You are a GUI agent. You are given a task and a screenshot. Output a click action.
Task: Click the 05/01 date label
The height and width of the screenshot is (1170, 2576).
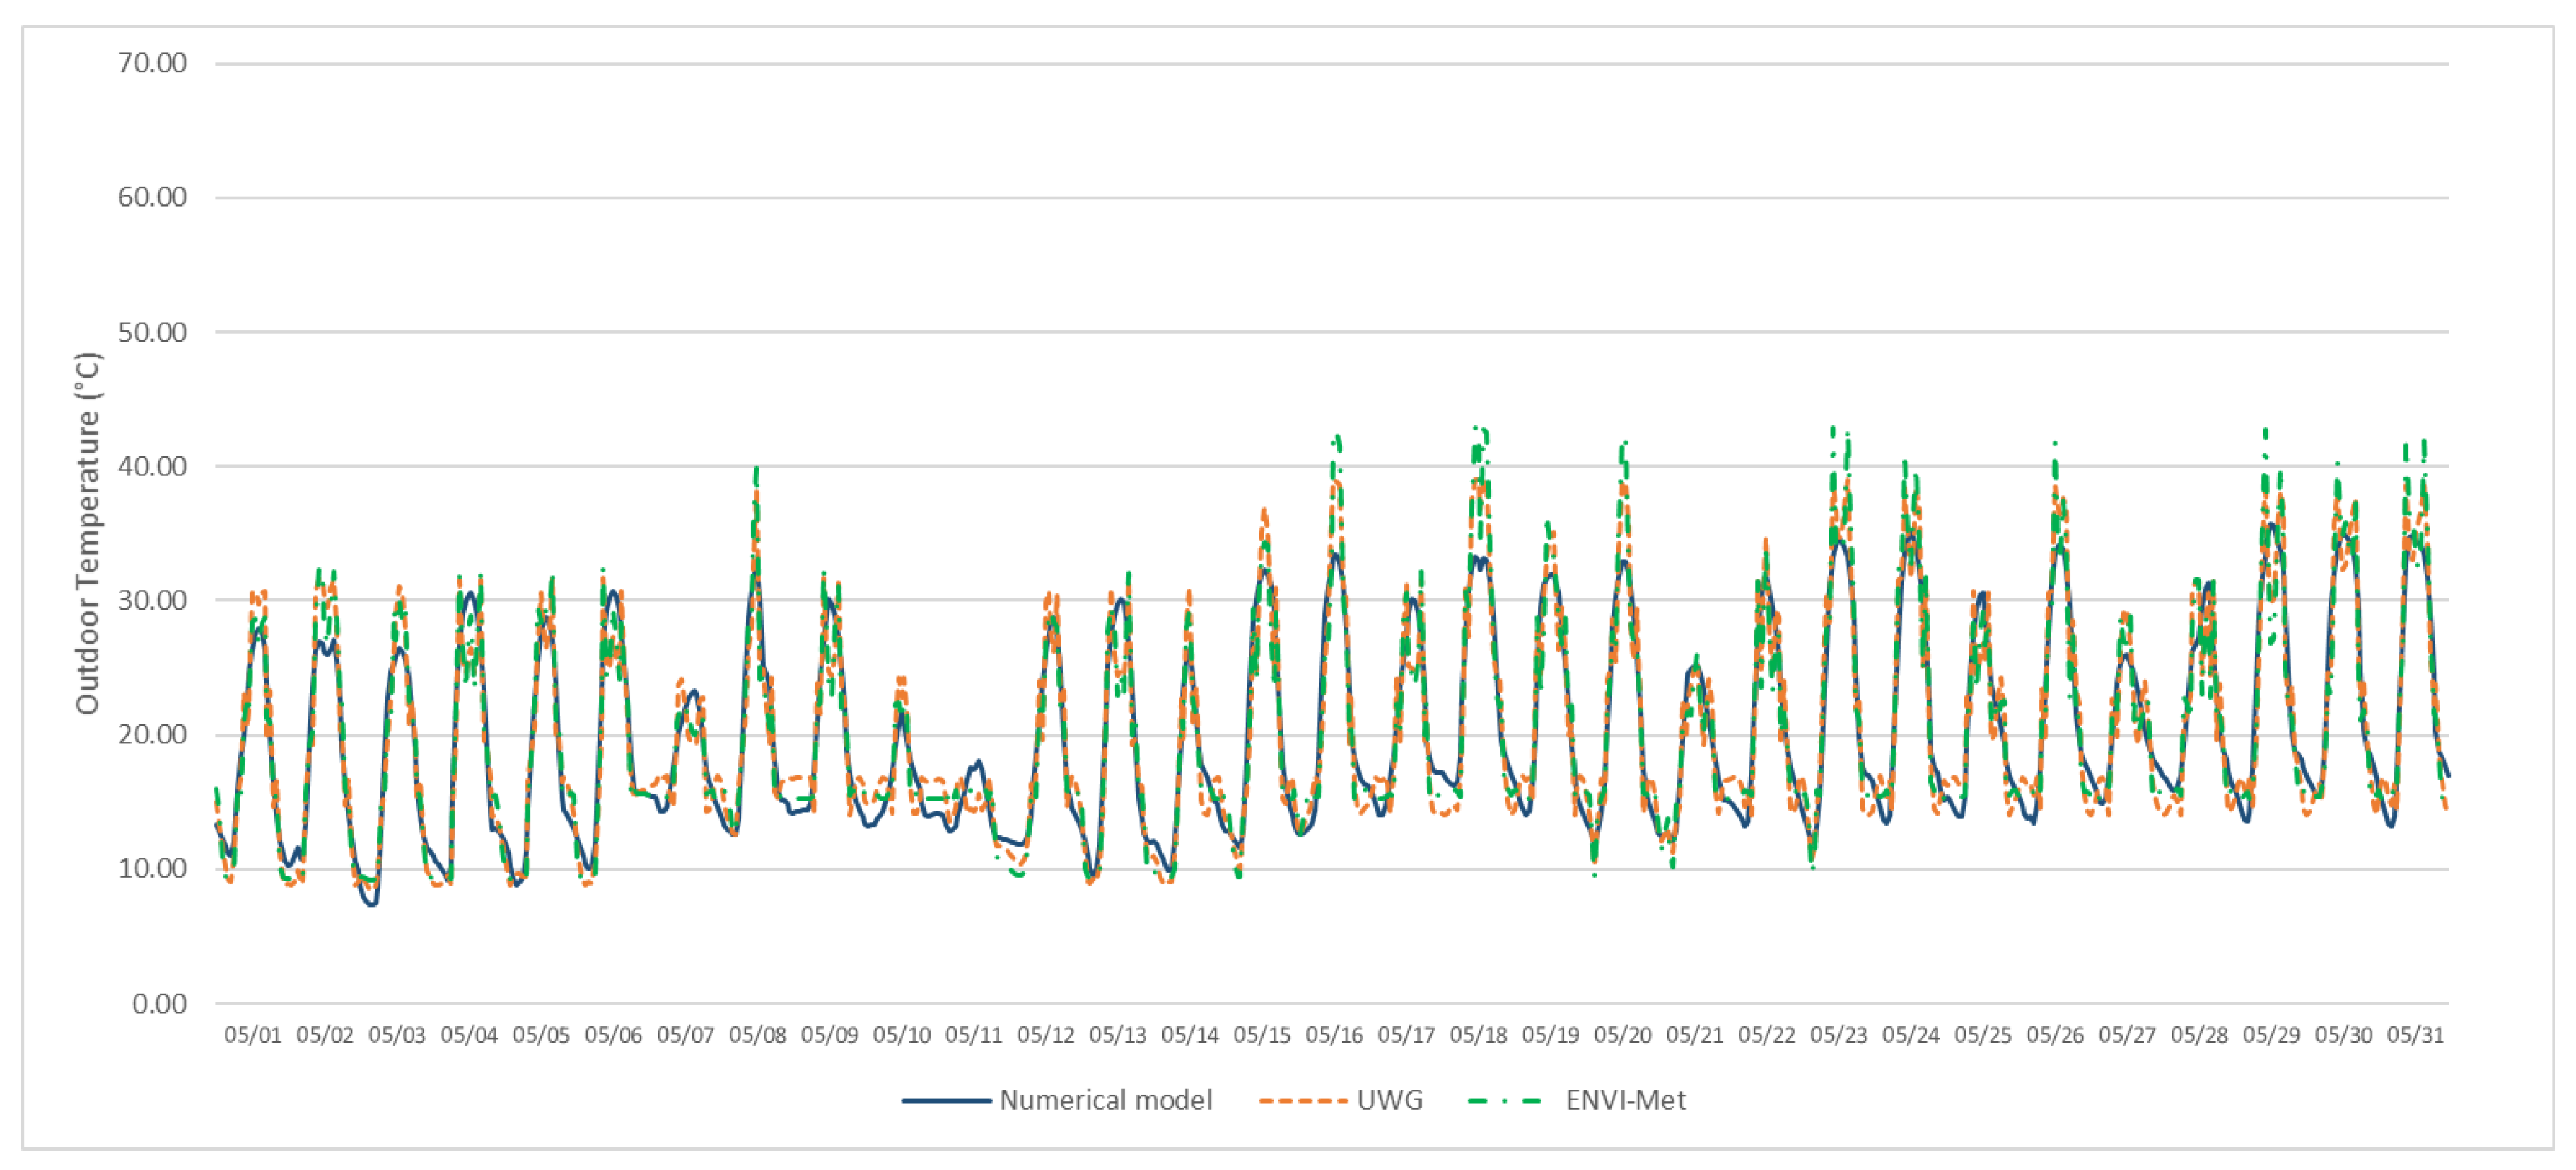tap(252, 1036)
